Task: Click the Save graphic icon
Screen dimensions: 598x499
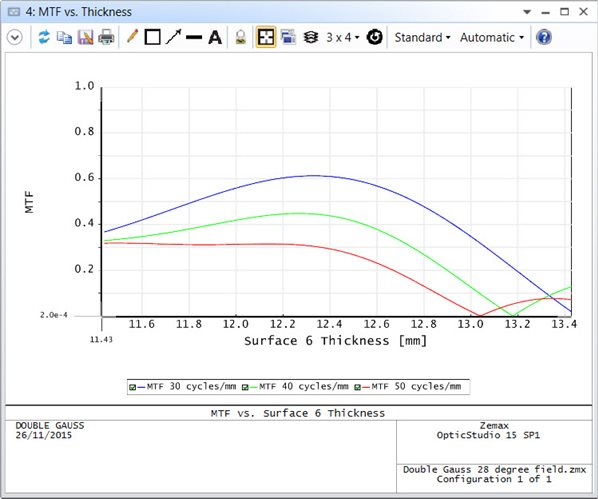Action: [85, 37]
